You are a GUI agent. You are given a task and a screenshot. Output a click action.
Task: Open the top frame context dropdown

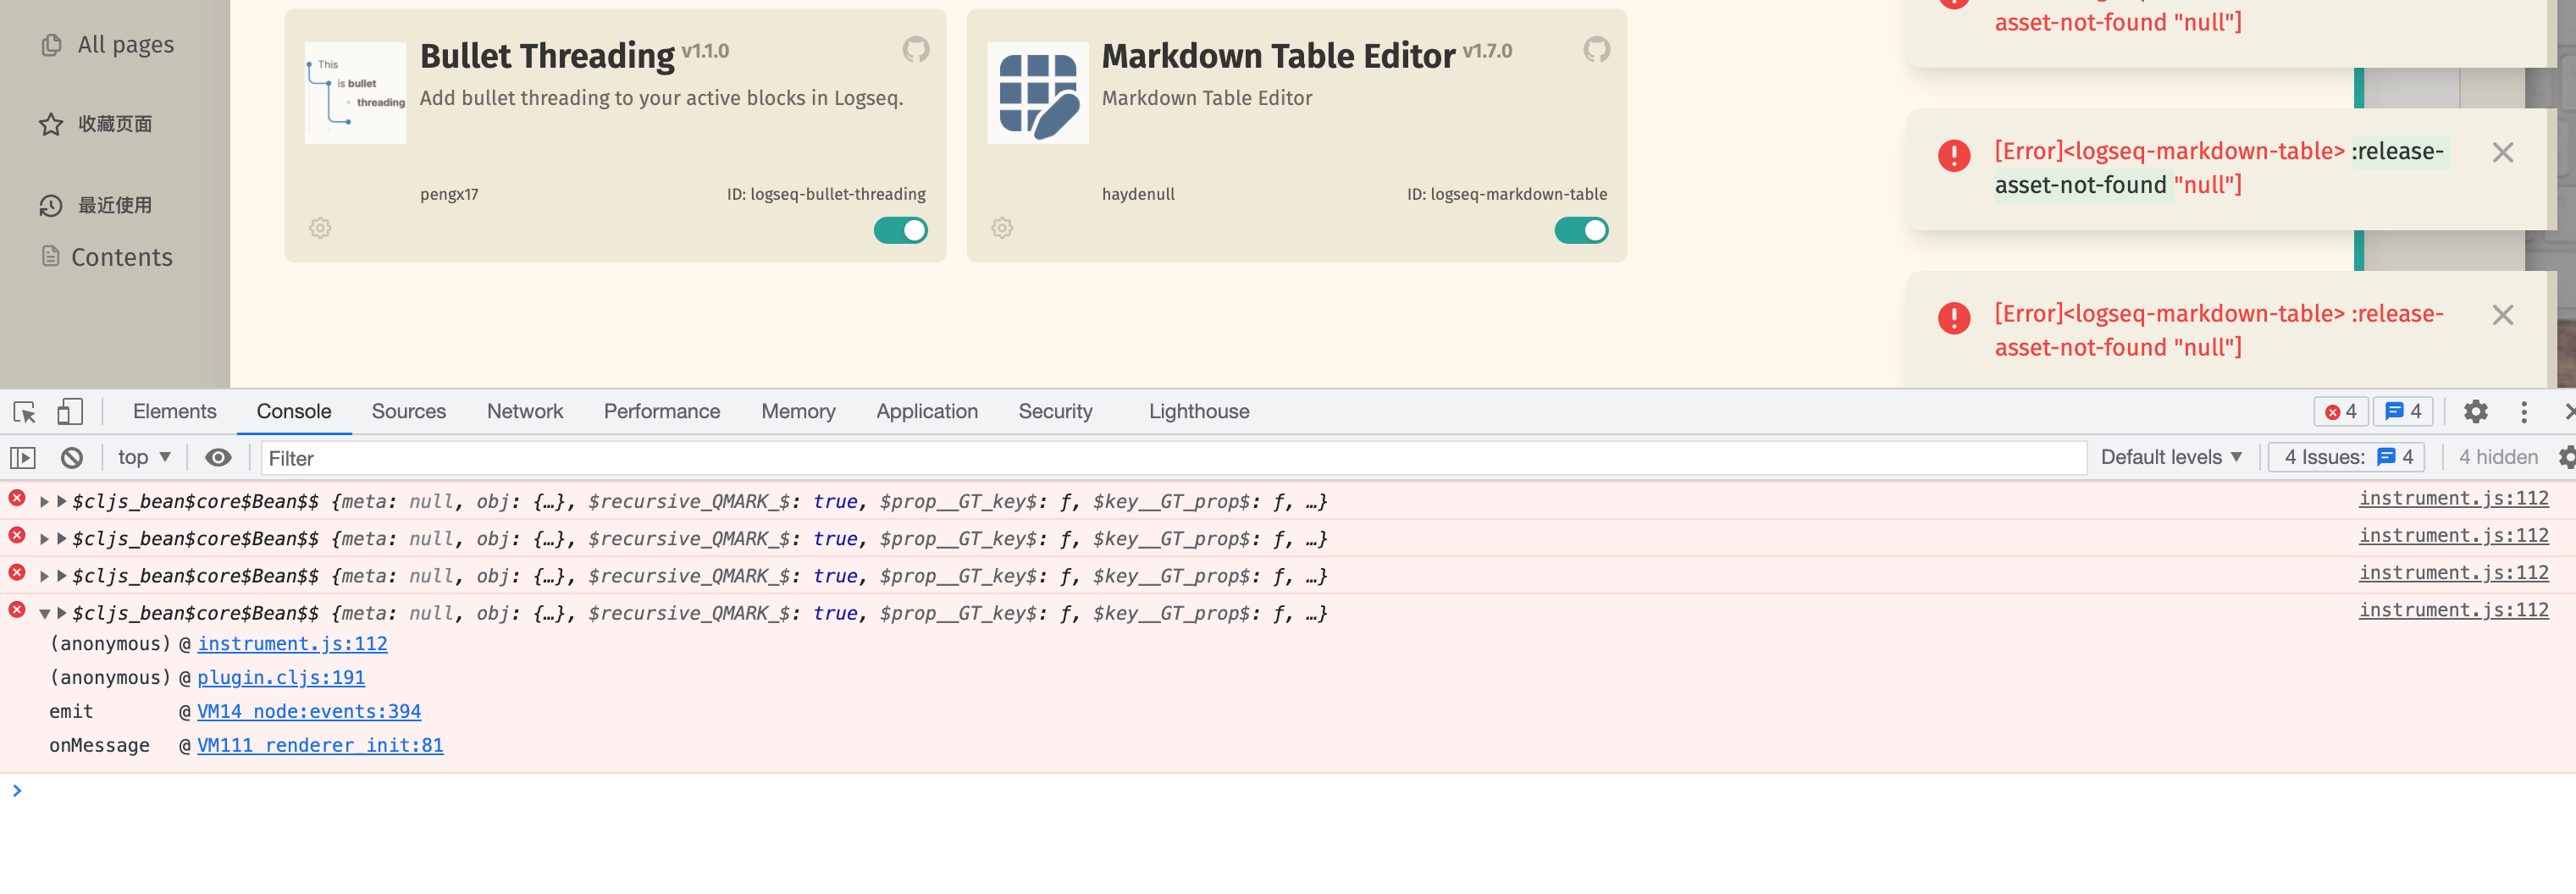click(143, 457)
